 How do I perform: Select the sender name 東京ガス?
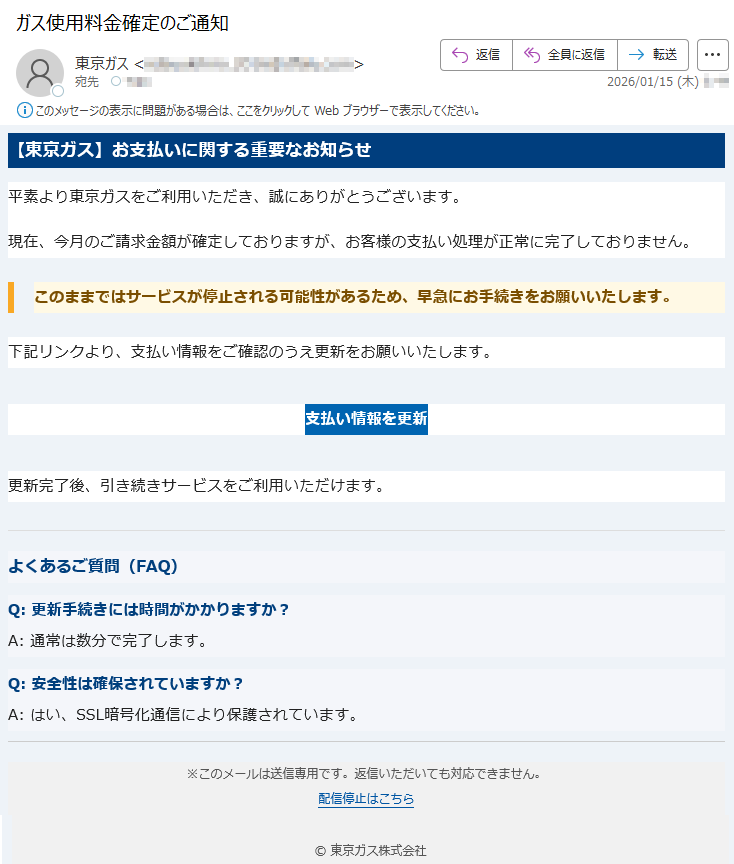(x=102, y=64)
